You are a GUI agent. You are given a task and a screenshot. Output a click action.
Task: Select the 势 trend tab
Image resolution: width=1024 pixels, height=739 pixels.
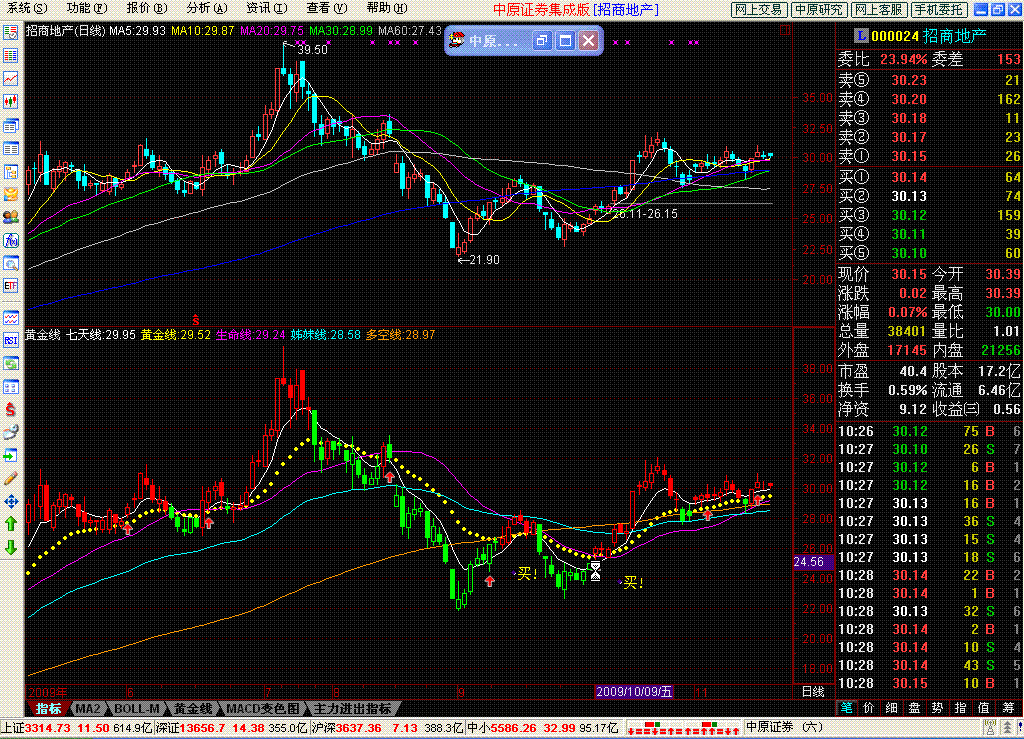click(x=938, y=708)
